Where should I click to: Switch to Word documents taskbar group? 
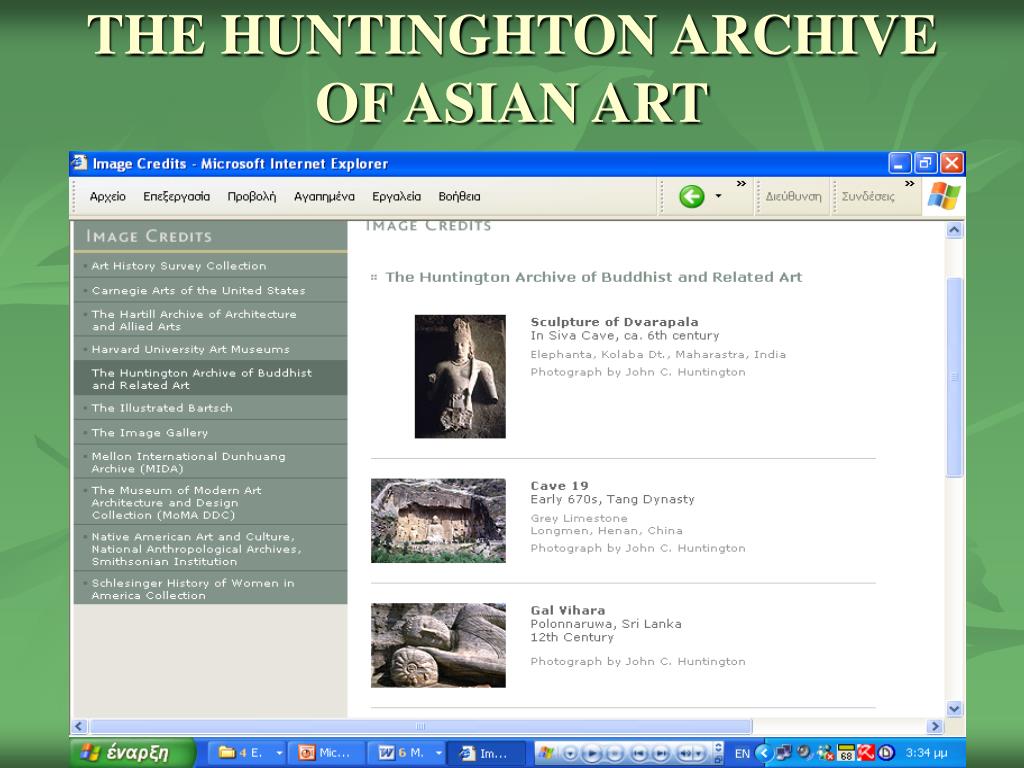404,753
